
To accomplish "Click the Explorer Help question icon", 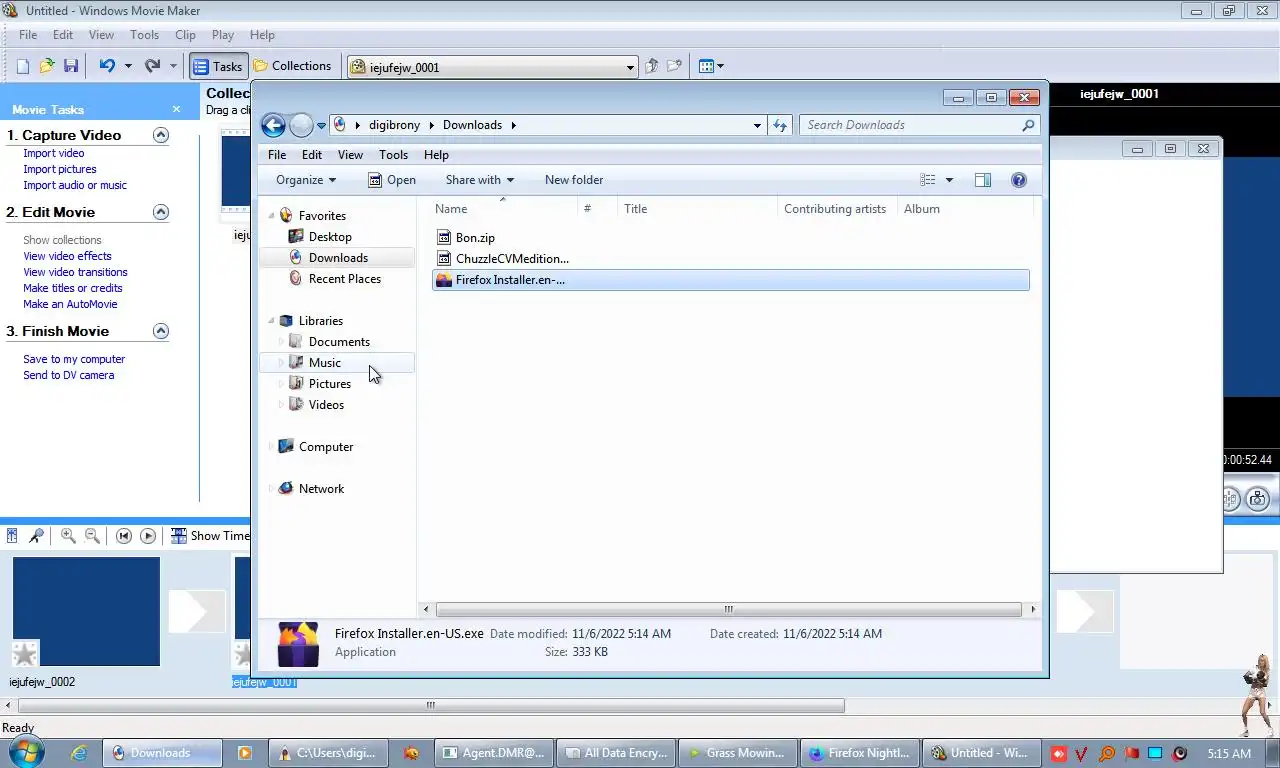I will [x=1019, y=180].
